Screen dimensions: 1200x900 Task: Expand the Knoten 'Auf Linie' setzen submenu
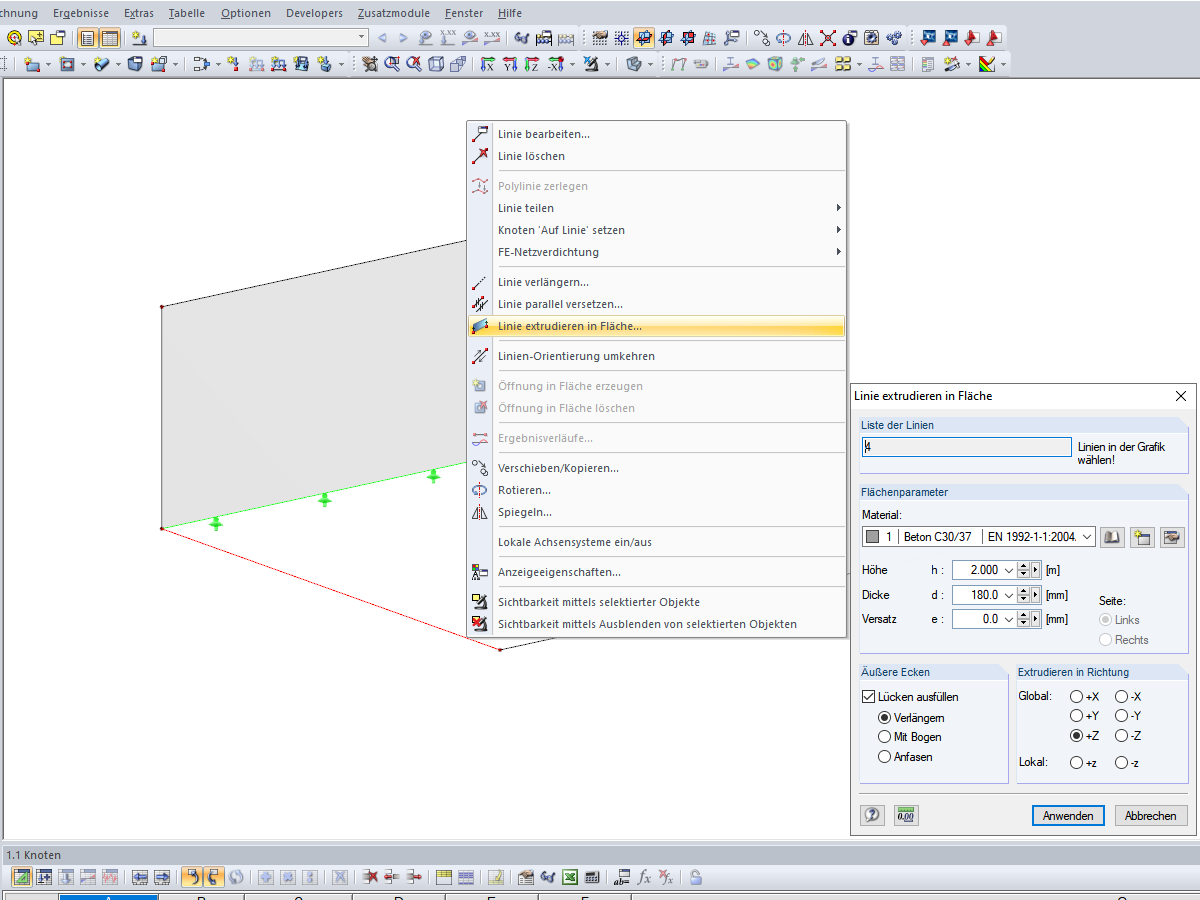coord(838,230)
